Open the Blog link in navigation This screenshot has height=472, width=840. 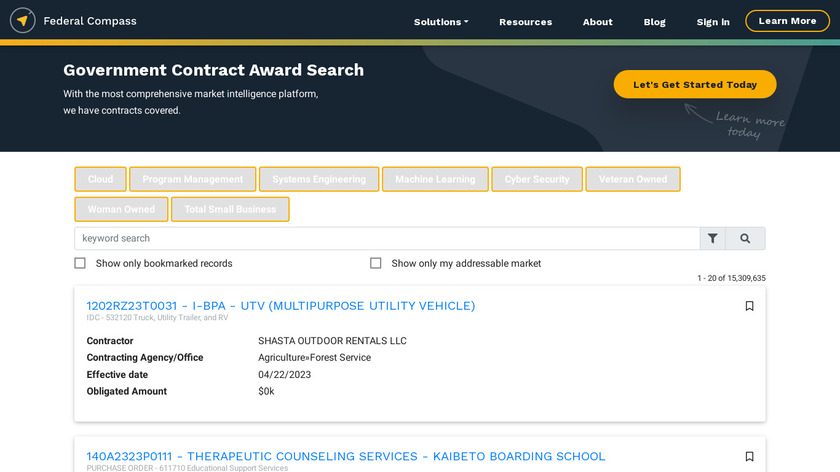(x=654, y=22)
